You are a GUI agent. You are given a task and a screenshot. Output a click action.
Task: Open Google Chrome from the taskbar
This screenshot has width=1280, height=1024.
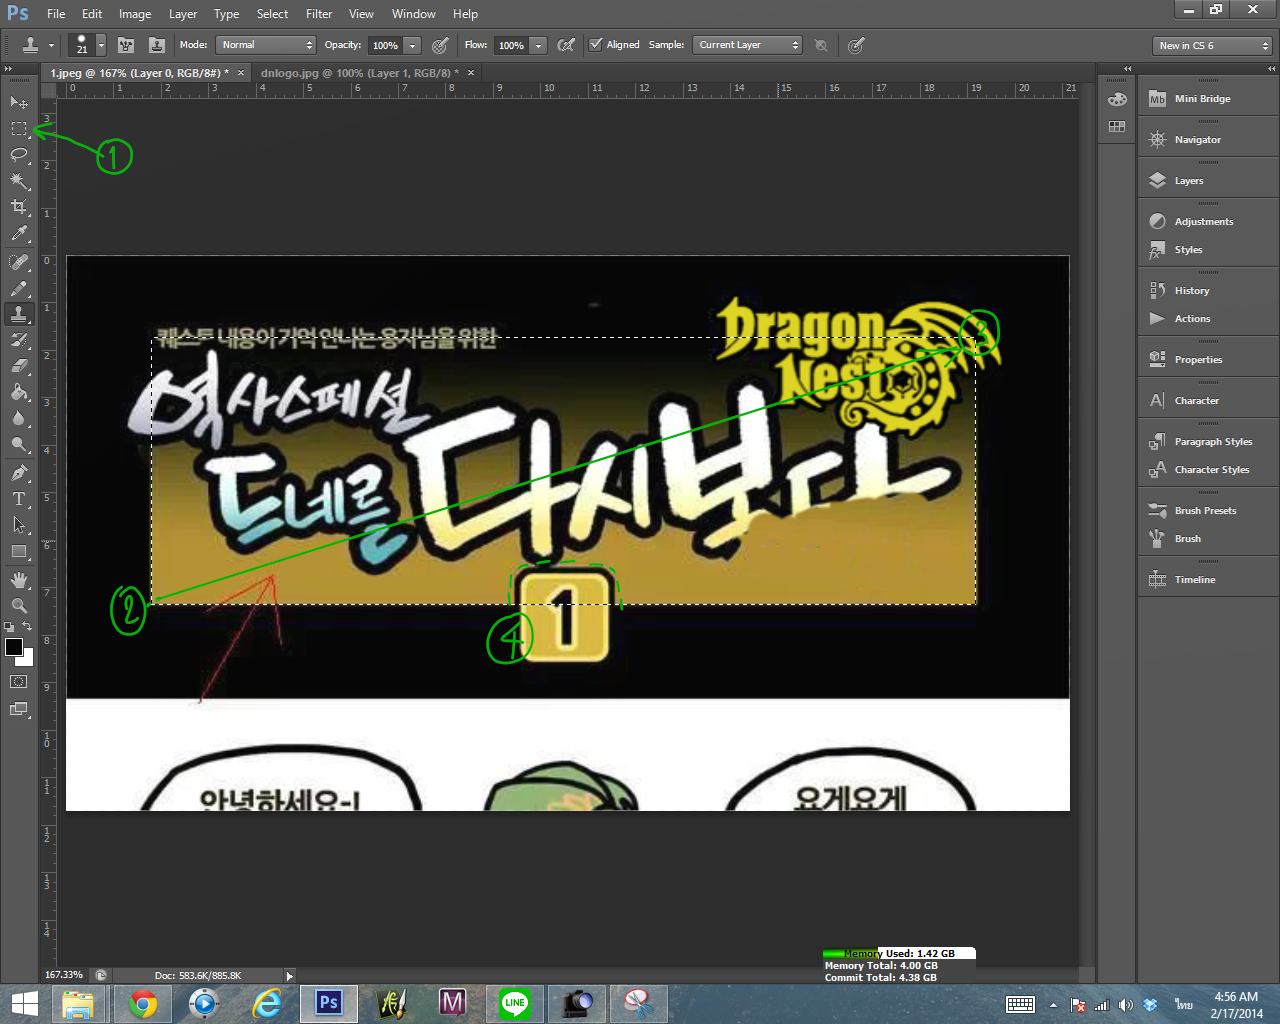[x=143, y=1003]
